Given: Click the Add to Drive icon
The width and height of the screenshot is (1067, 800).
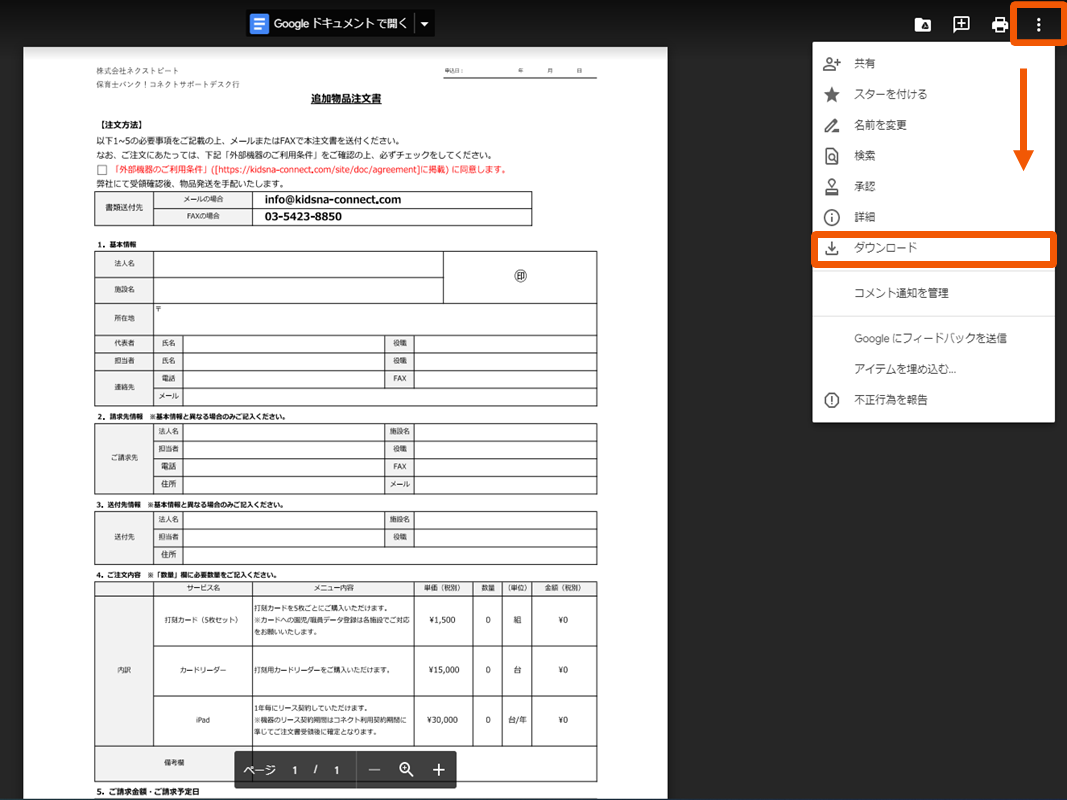Looking at the screenshot, I should click(923, 25).
